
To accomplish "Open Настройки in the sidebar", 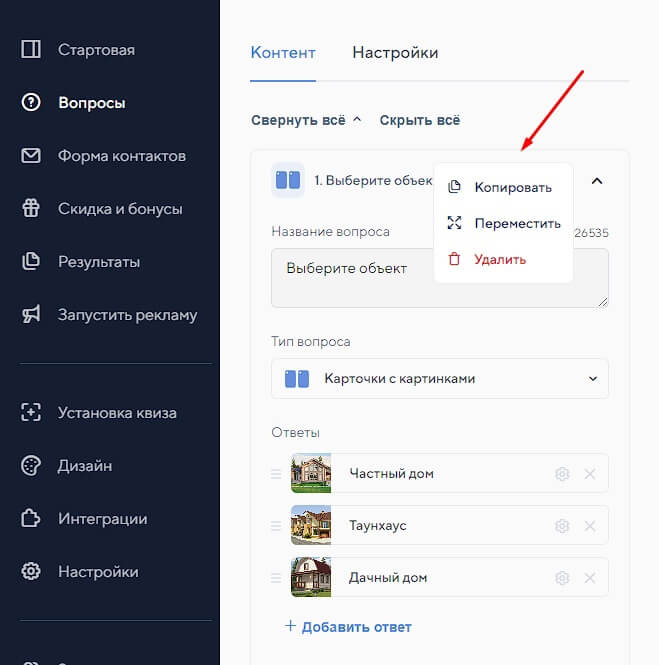I will (98, 572).
